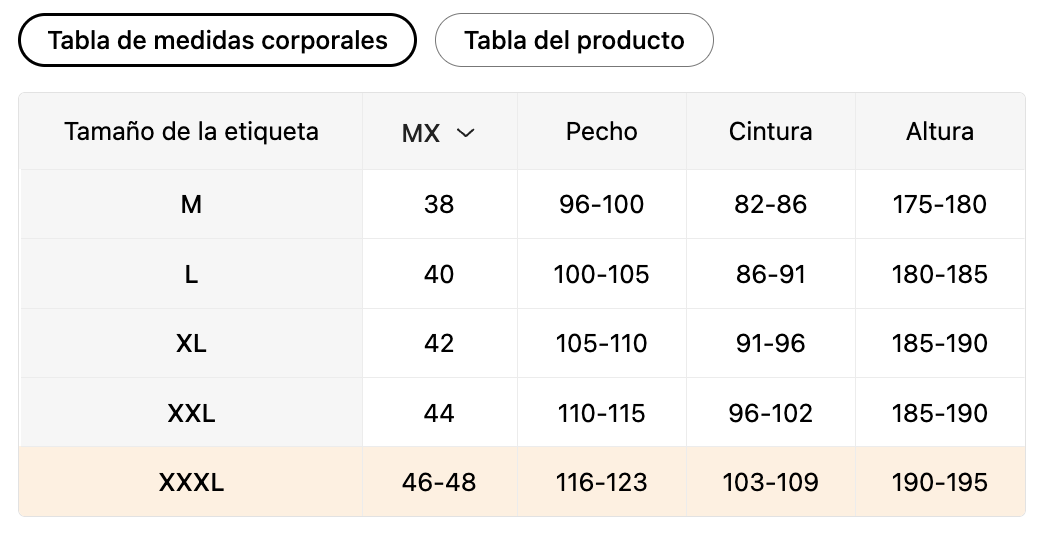Select the L size row label
The width and height of the screenshot is (1042, 536).
pos(191,274)
